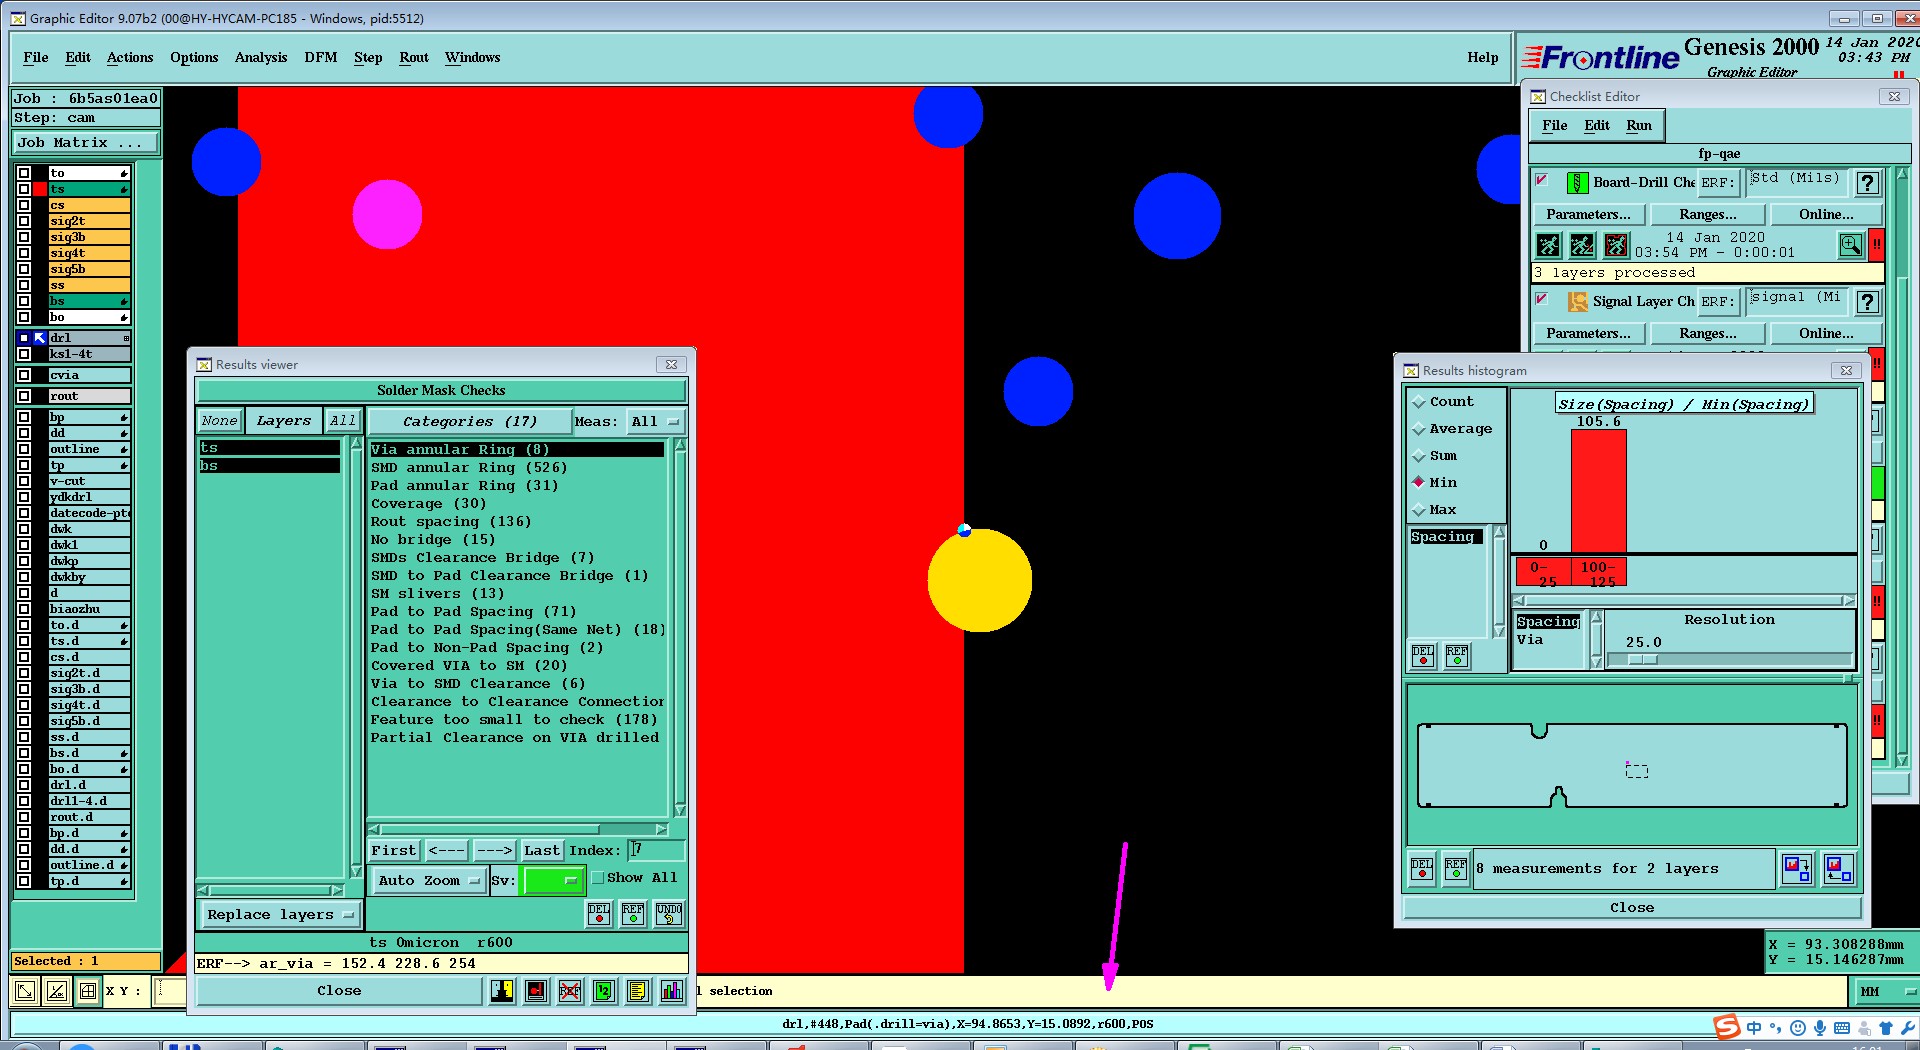This screenshot has height=1050, width=1920.
Task: Click the DEL icon in Results viewer
Action: coord(599,913)
